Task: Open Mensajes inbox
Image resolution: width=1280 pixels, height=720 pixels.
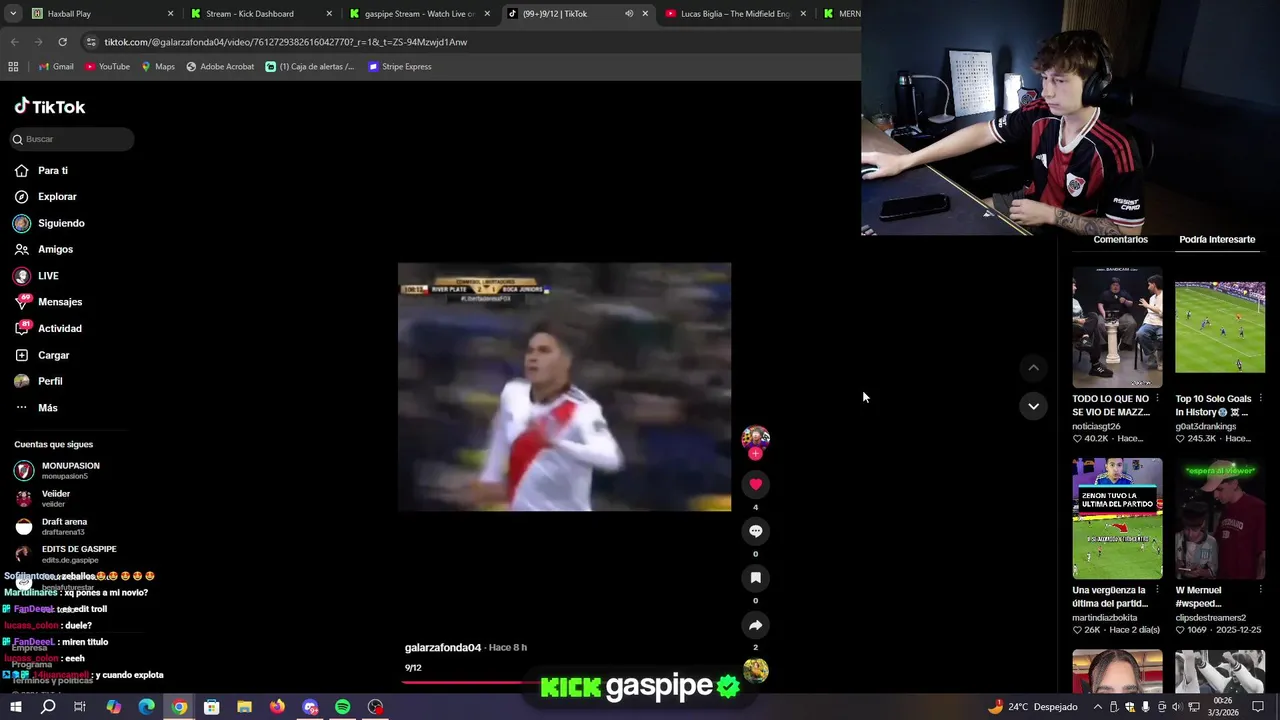Action: pyautogui.click(x=49, y=302)
